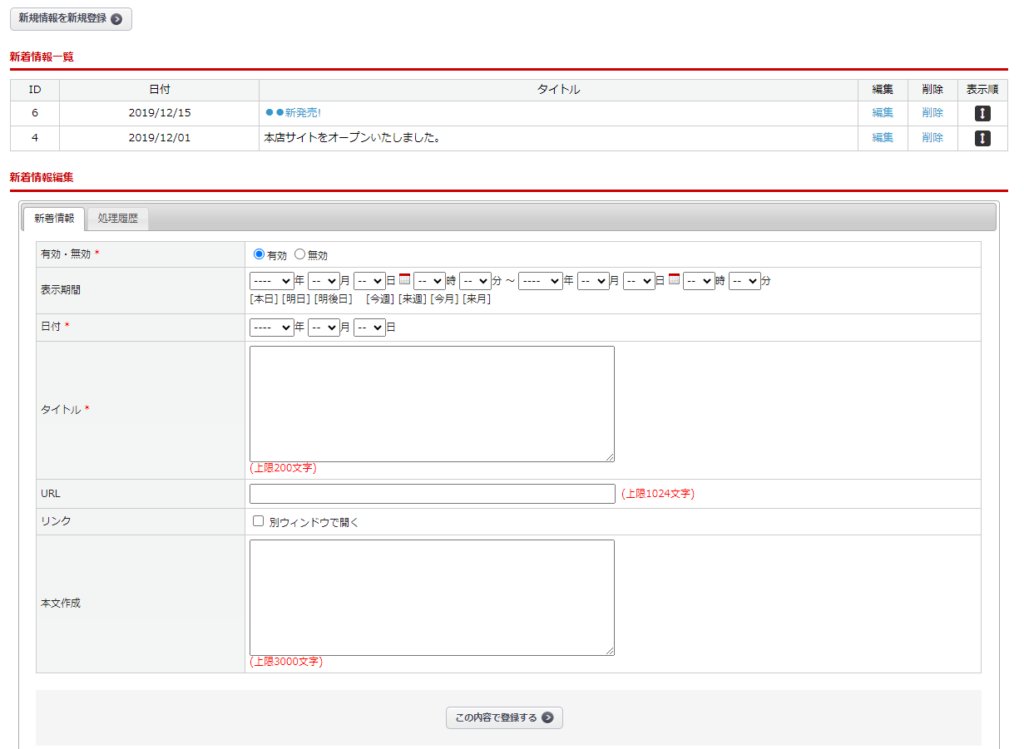Open the start date calendar icon

[x=405, y=280]
